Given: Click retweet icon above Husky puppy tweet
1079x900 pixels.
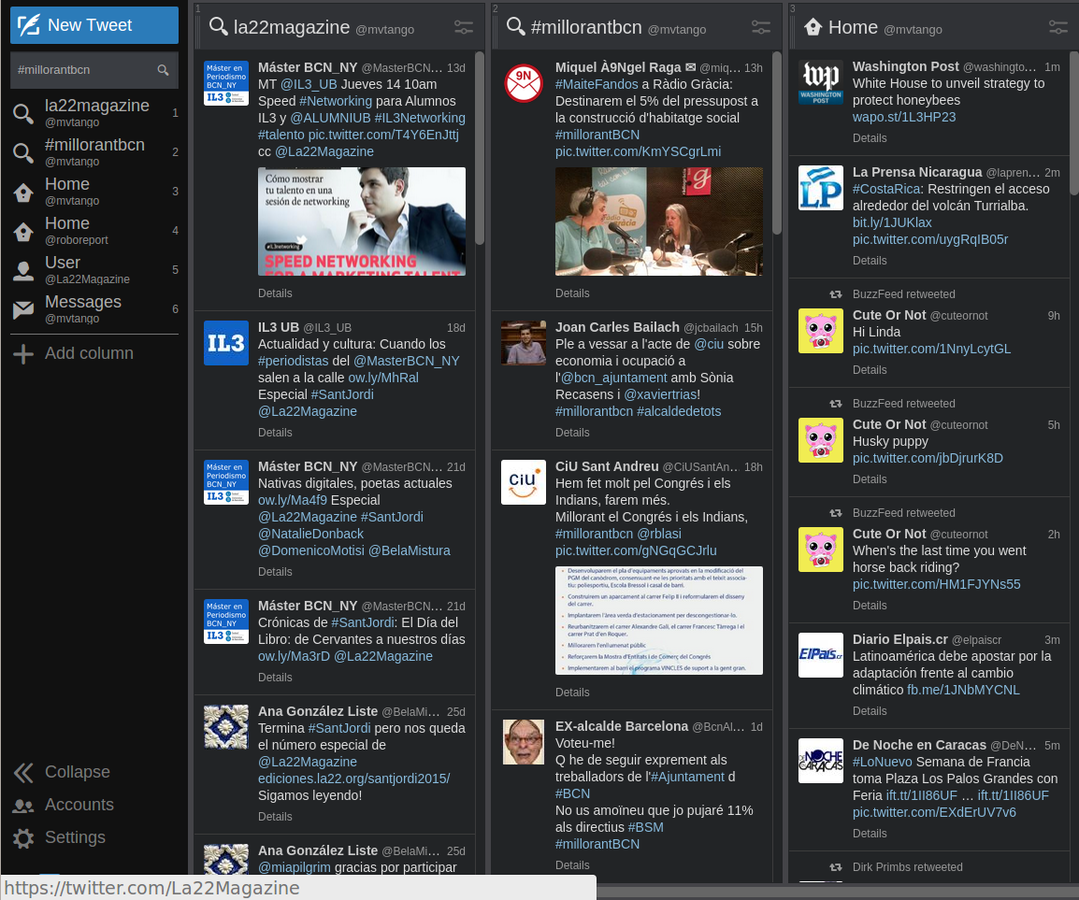Looking at the screenshot, I should coord(836,404).
